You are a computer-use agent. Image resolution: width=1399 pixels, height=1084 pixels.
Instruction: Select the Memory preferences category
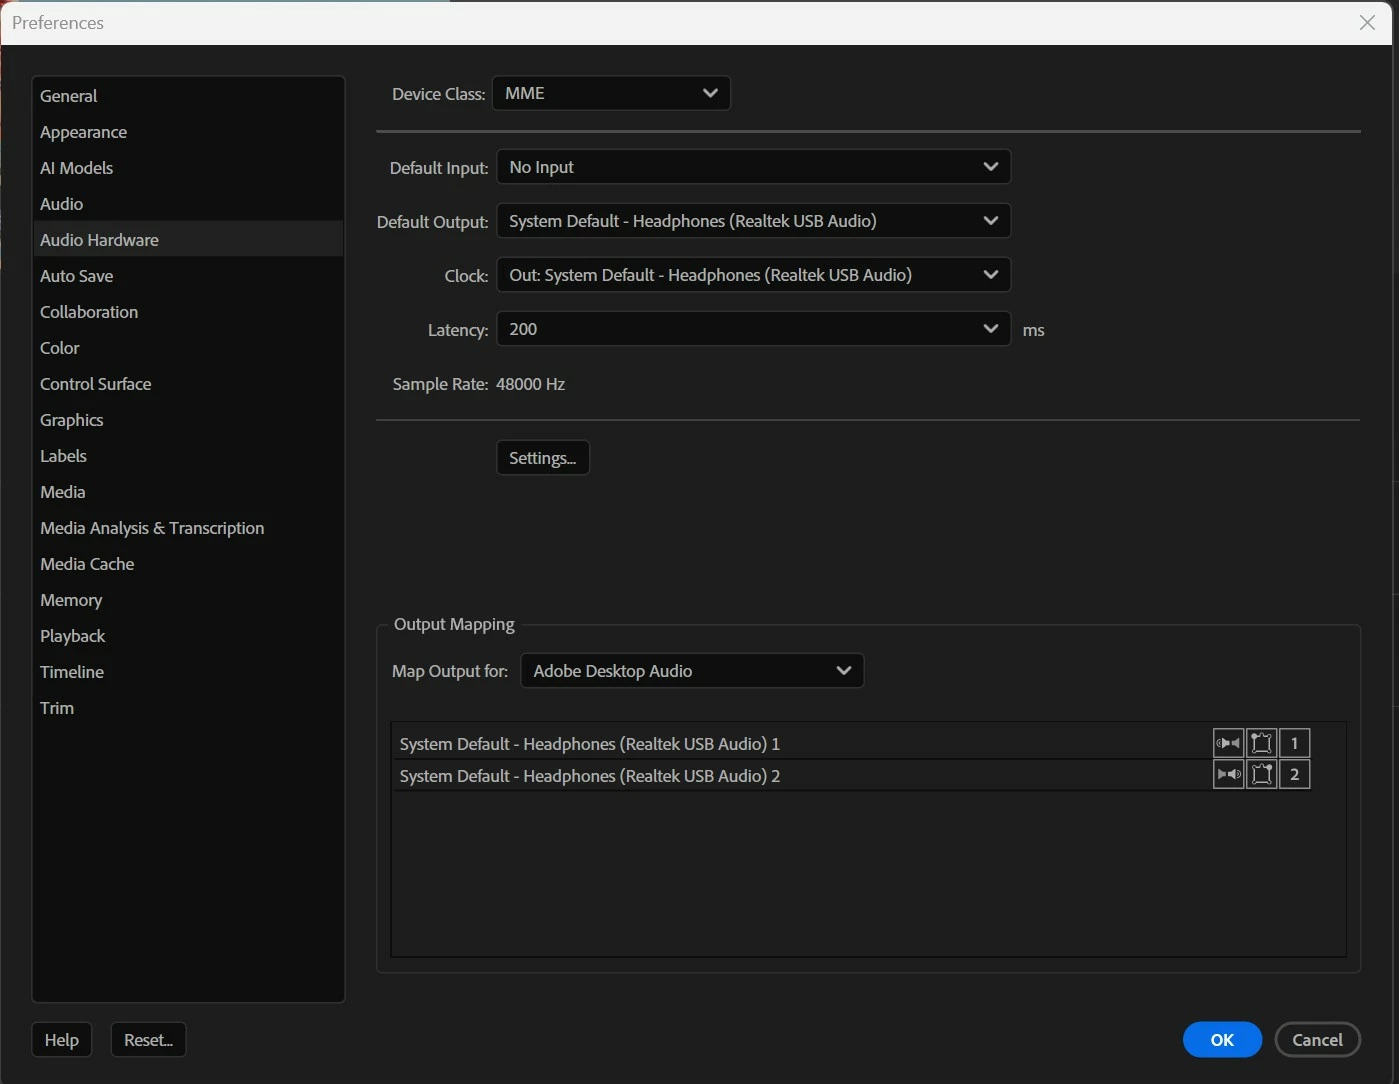(188, 600)
